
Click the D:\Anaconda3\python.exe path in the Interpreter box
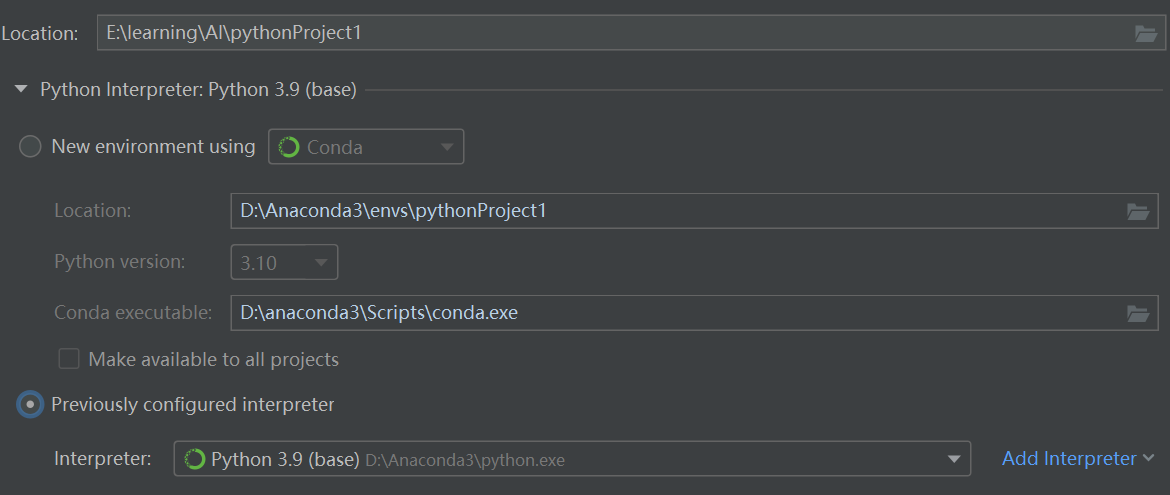[x=465, y=460]
